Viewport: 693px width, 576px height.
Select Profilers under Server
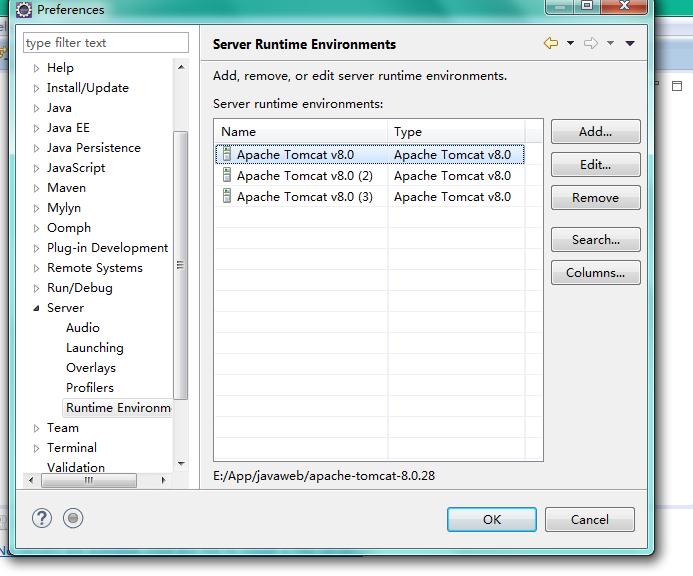90,388
